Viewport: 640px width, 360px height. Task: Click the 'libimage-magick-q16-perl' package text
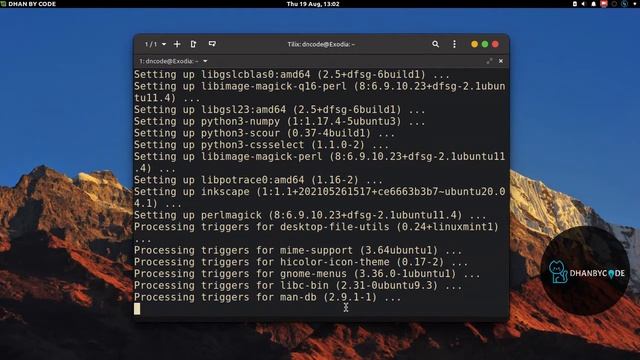(x=273, y=87)
